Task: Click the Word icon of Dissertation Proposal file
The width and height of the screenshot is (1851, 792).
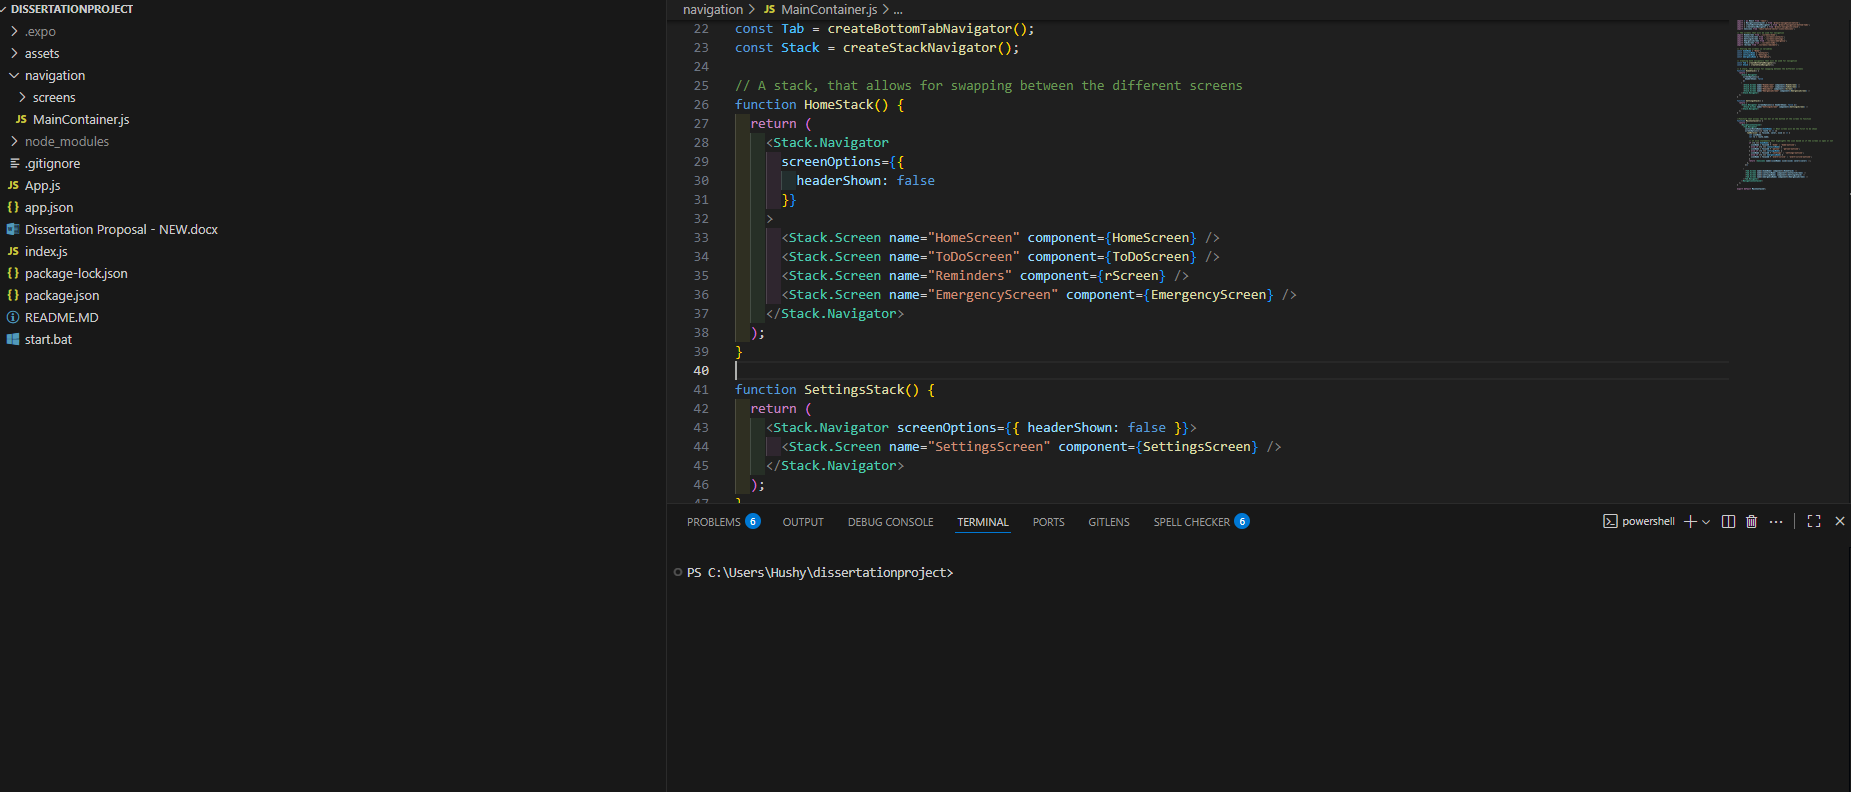Action: point(13,229)
